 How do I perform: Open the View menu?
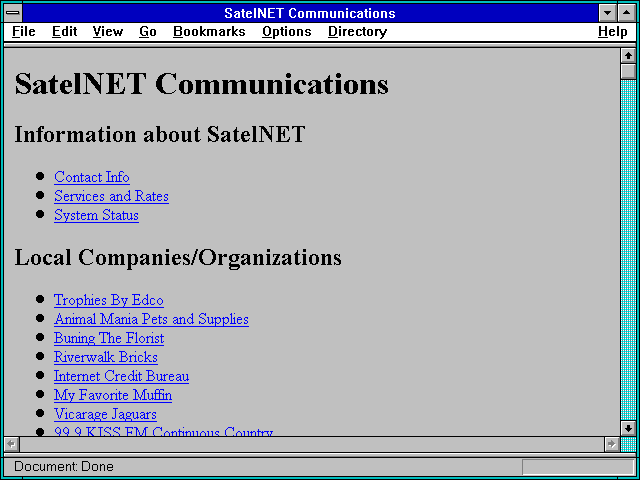(108, 31)
